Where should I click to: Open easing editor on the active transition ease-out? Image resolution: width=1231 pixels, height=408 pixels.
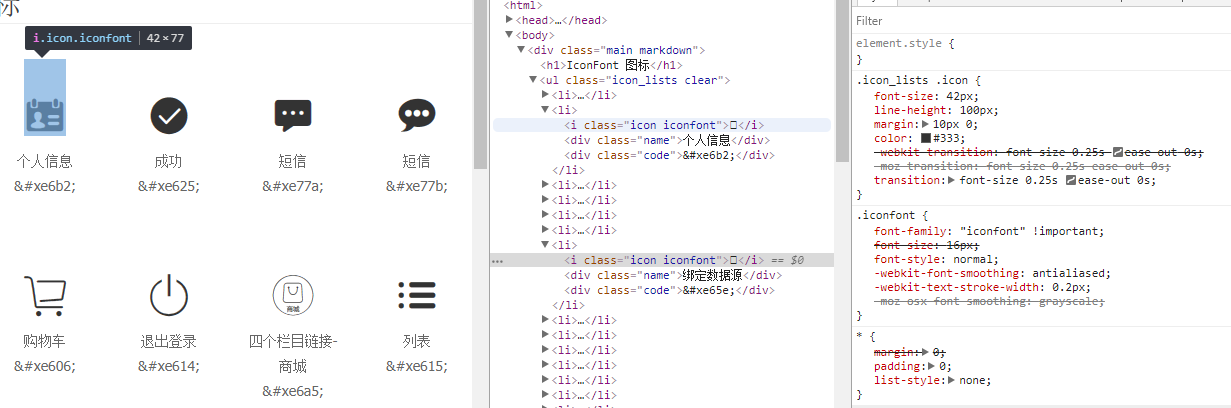click(x=1072, y=180)
